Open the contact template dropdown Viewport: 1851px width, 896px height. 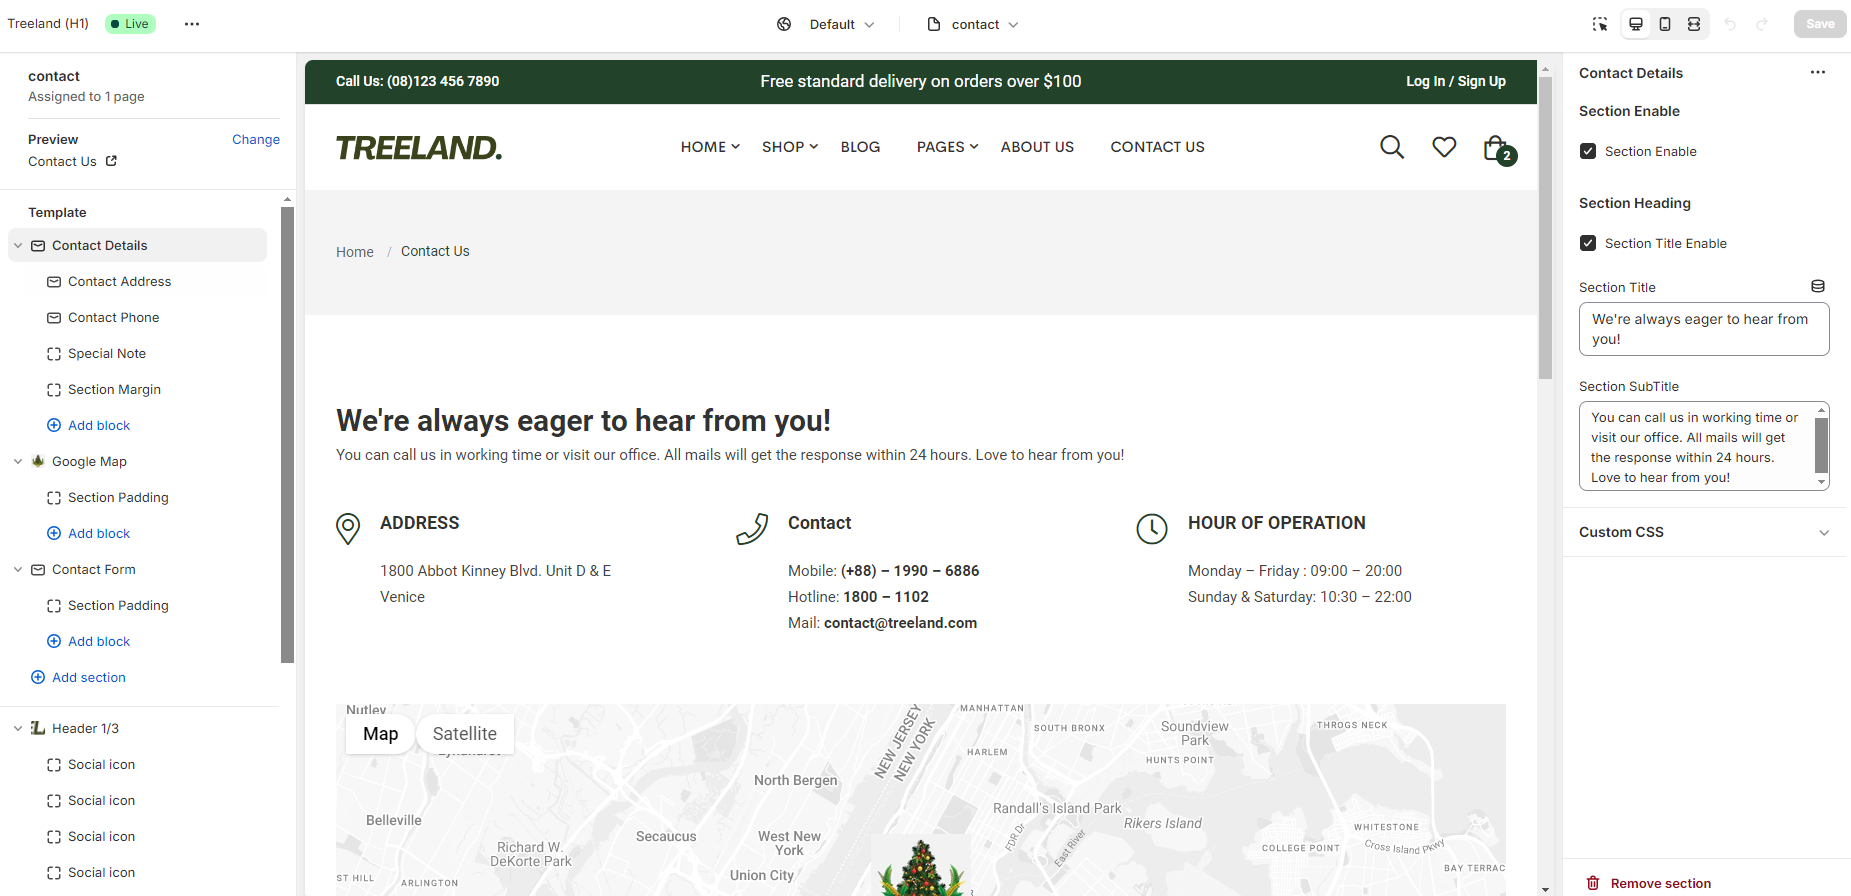pyautogui.click(x=973, y=24)
